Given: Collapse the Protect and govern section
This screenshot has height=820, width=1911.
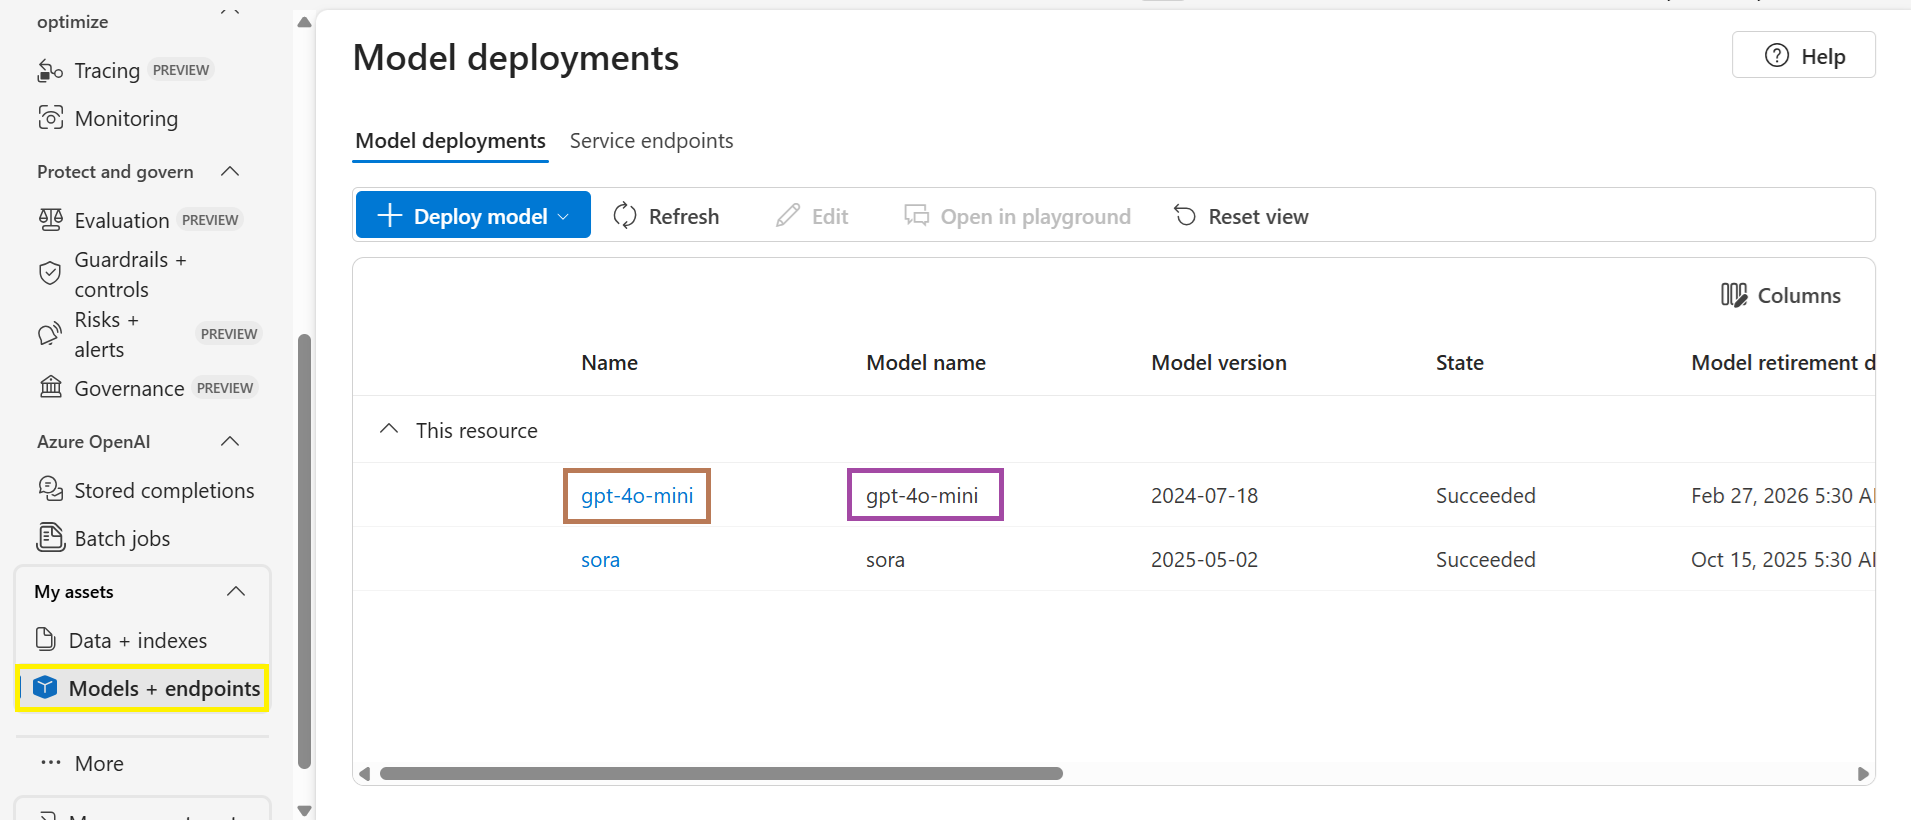Looking at the screenshot, I should [230, 171].
